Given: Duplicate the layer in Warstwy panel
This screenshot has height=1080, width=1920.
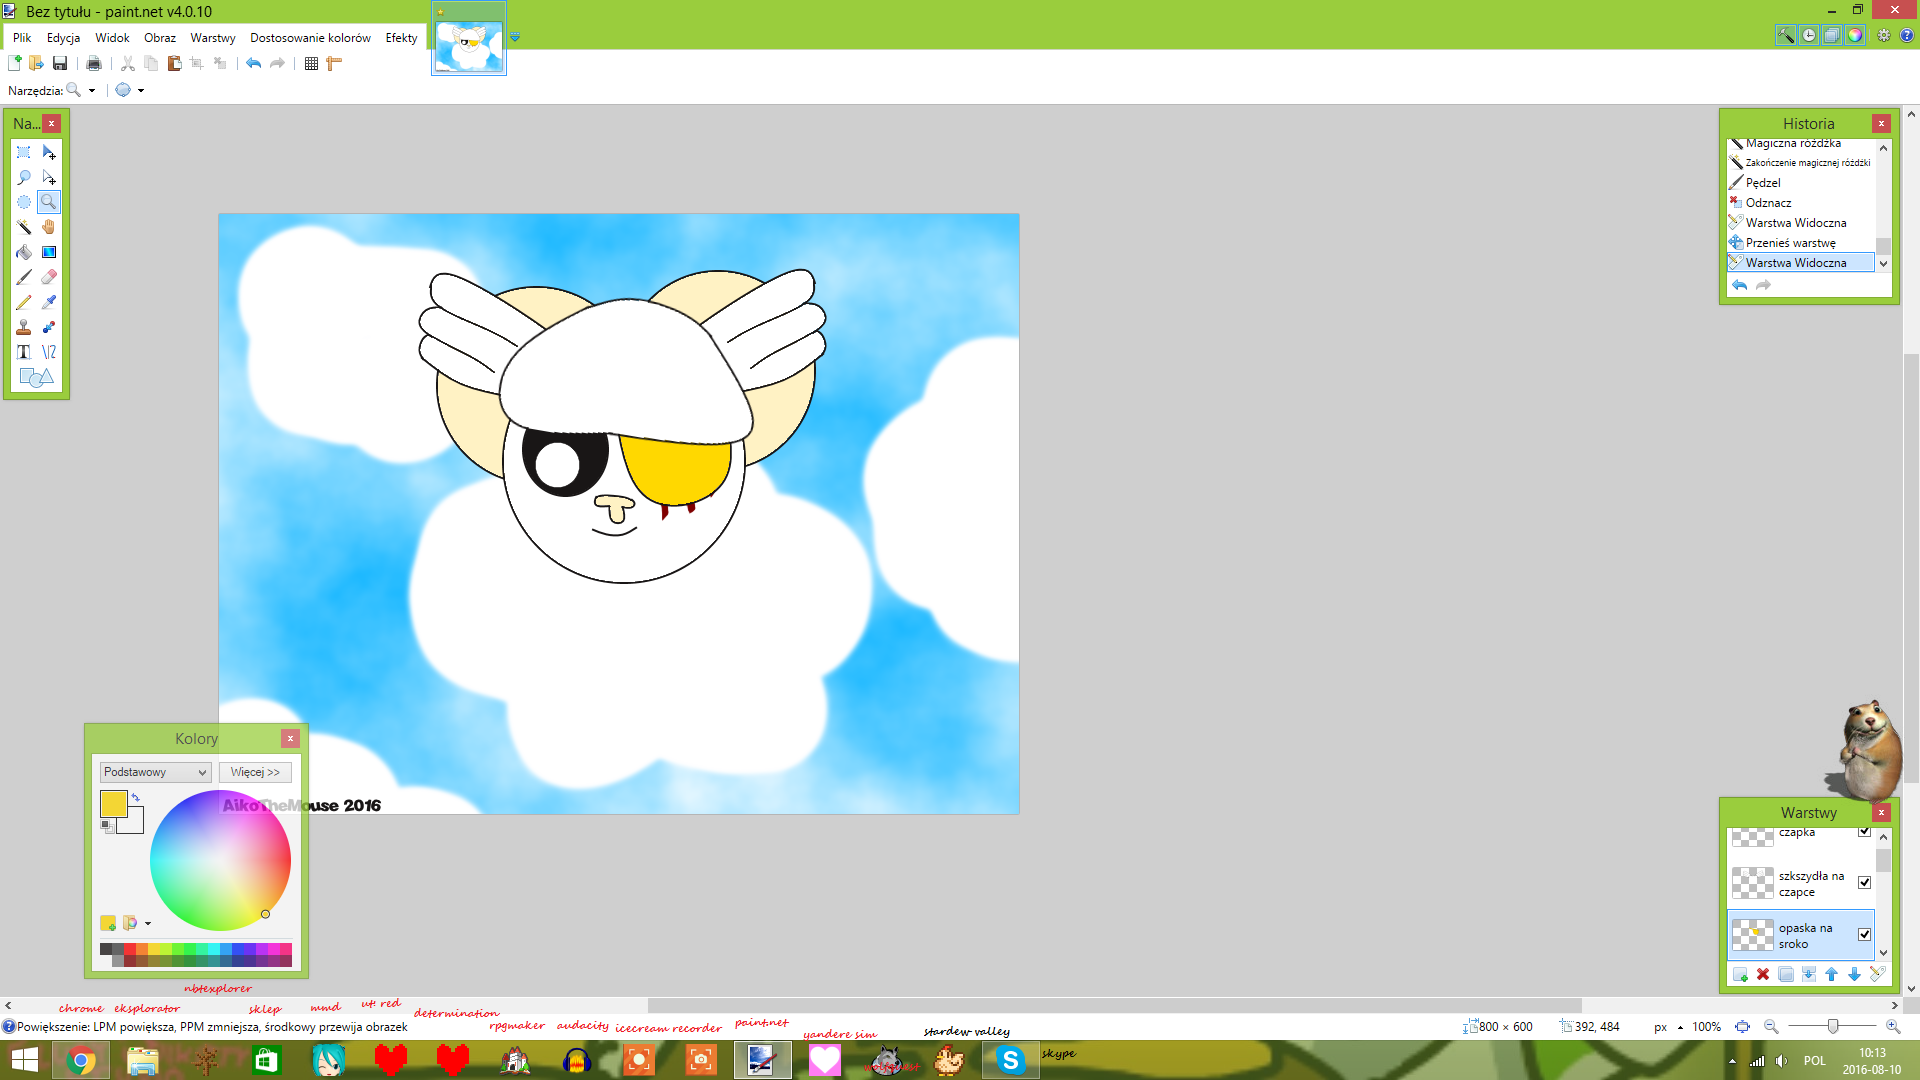Looking at the screenshot, I should (x=1786, y=974).
